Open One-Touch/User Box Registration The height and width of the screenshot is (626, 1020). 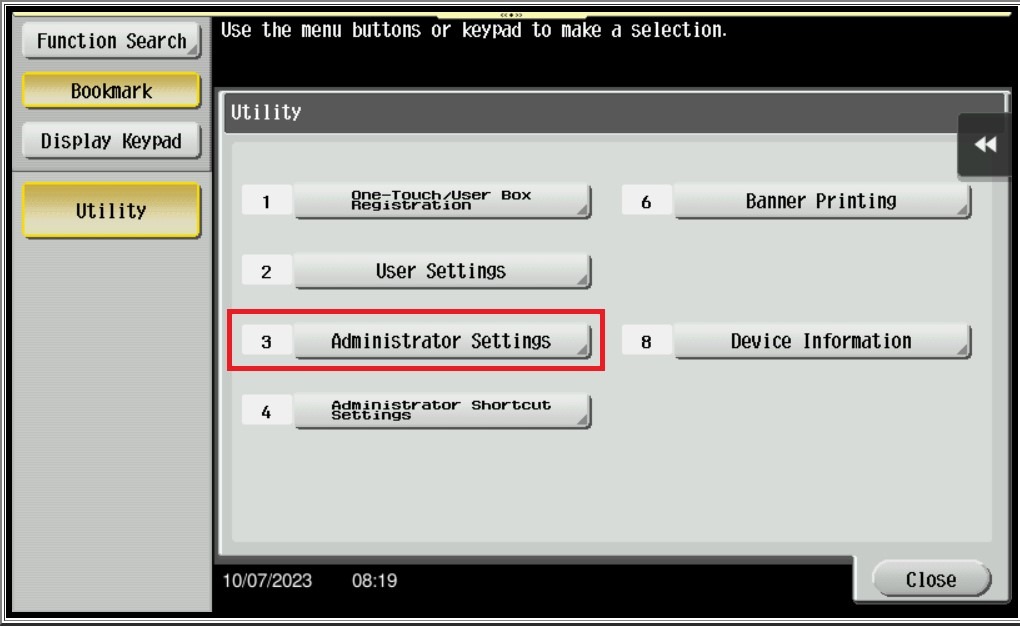pyautogui.click(x=442, y=200)
